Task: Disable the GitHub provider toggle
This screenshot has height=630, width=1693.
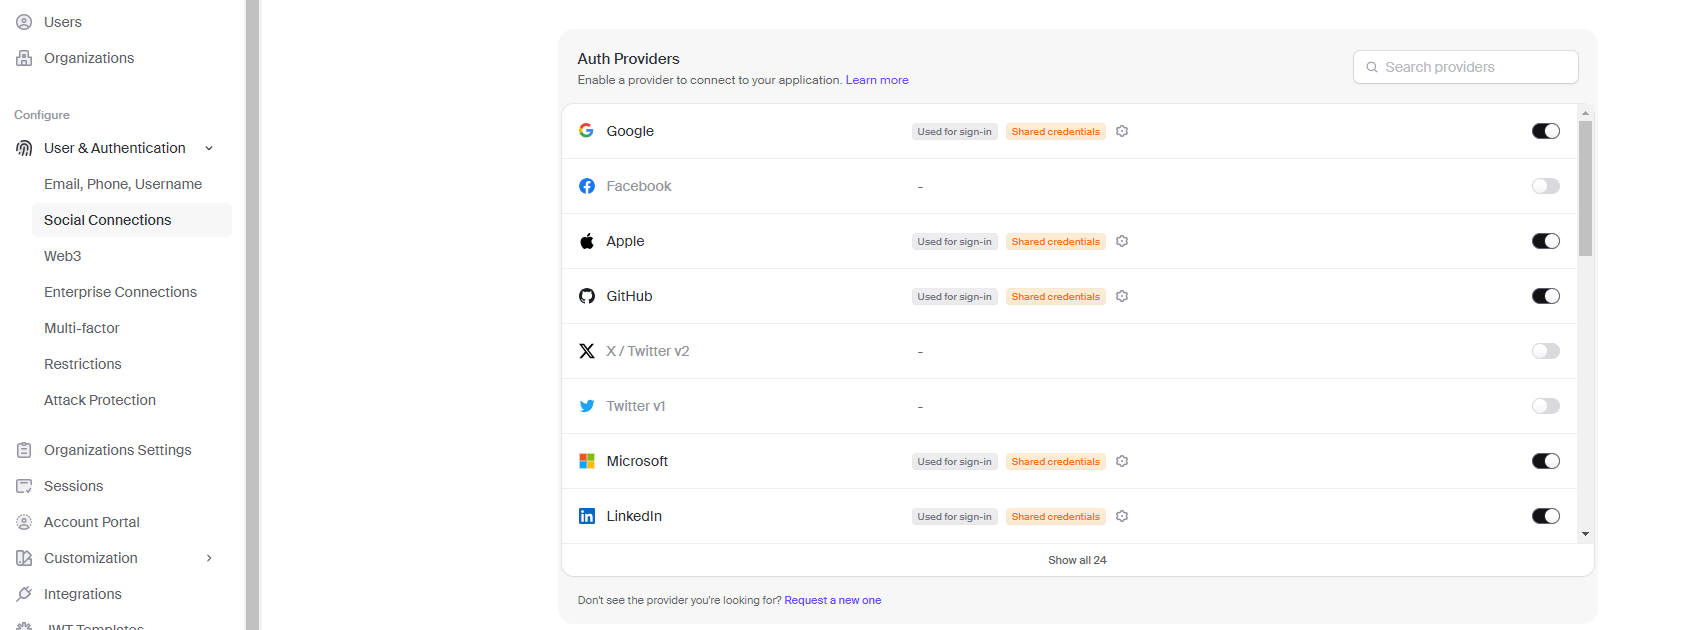Action: tap(1546, 296)
